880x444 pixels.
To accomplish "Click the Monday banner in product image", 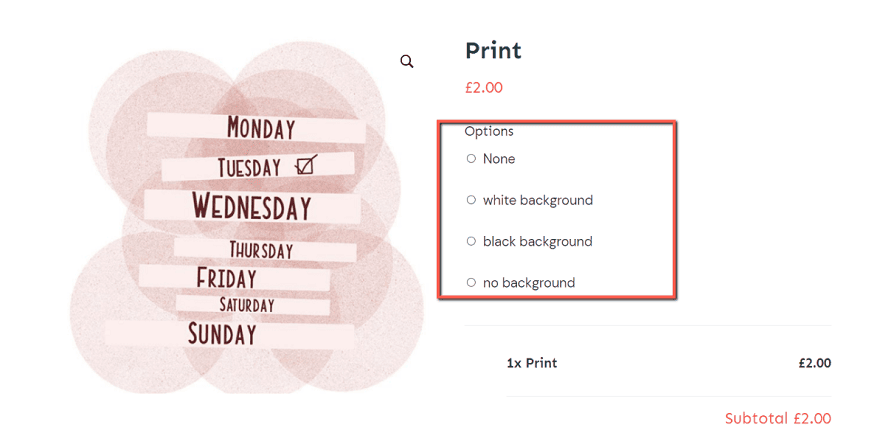I will pyautogui.click(x=259, y=128).
